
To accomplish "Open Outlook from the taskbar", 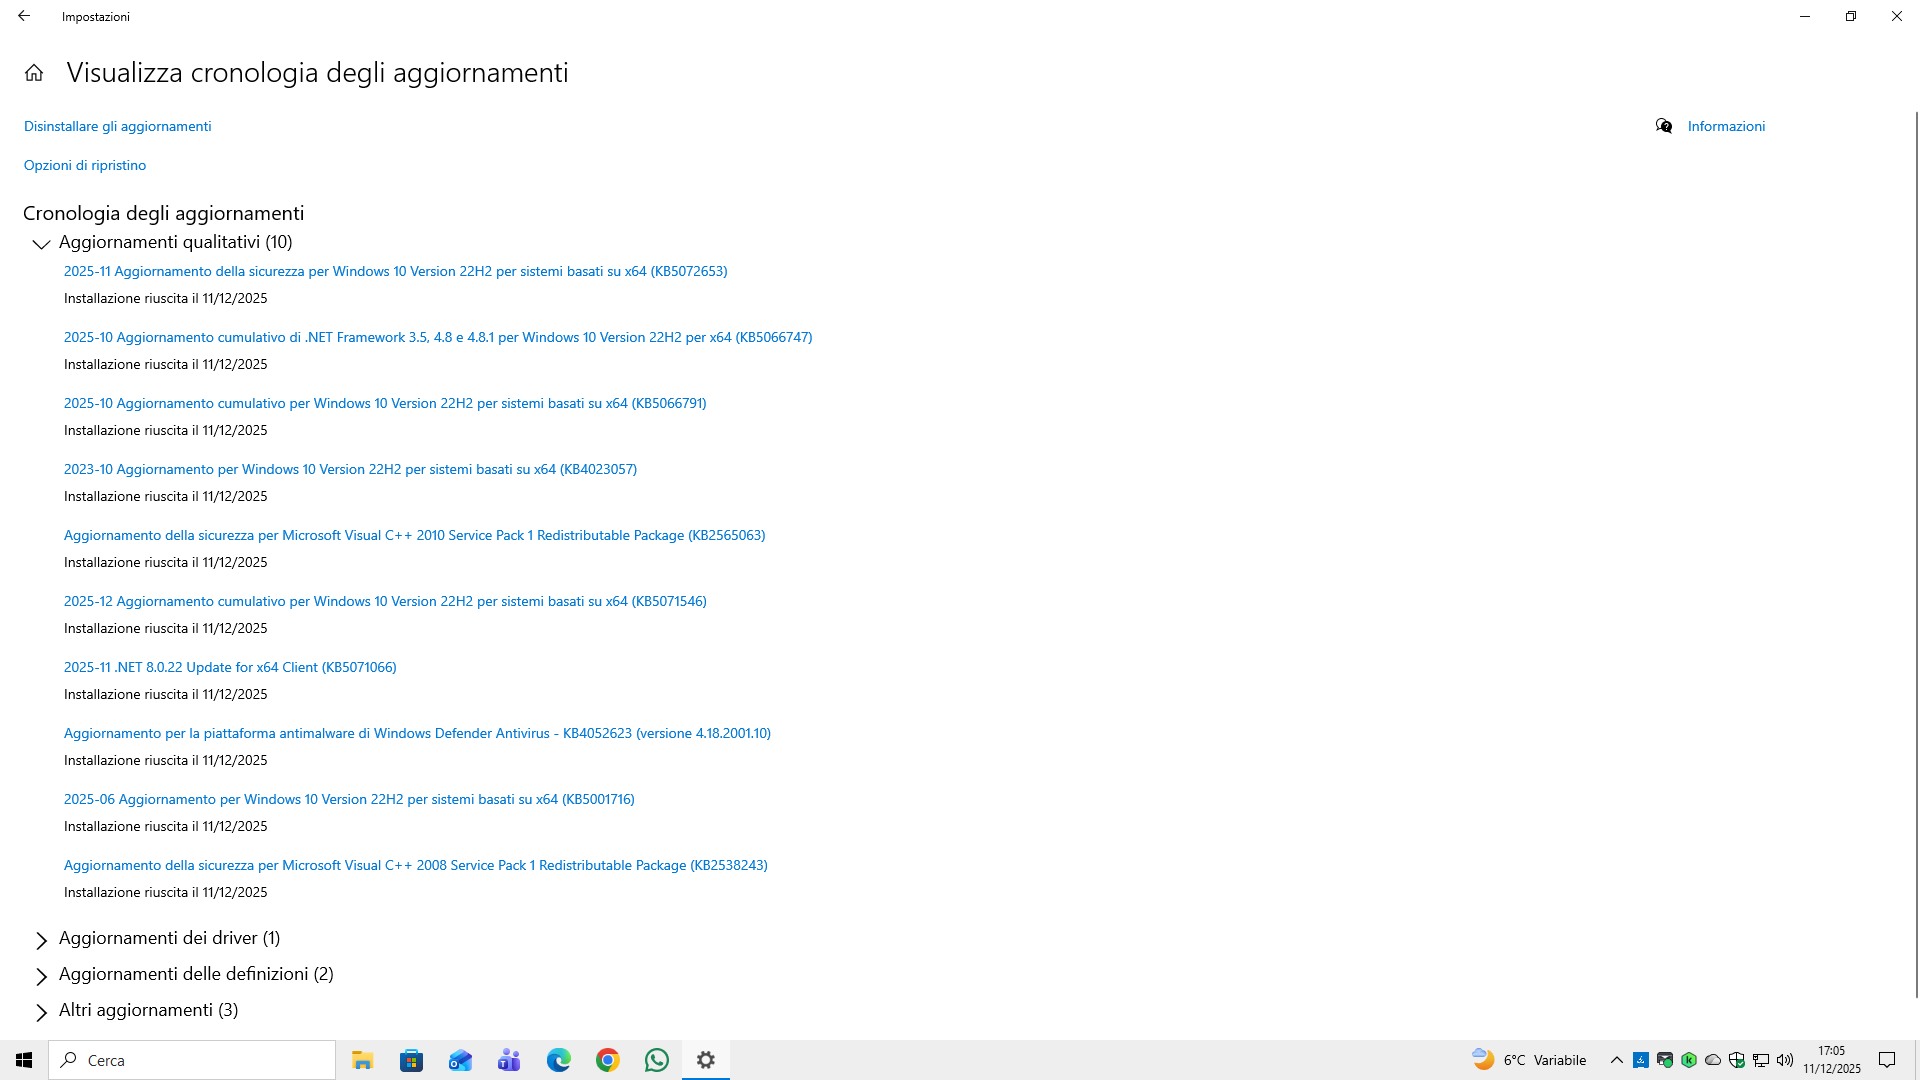I will click(x=460, y=1060).
